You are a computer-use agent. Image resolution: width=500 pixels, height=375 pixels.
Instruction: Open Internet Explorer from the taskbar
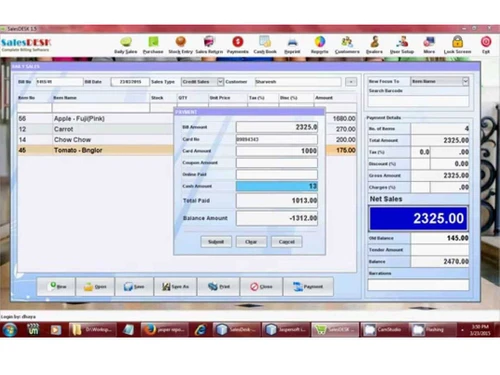click(x=201, y=330)
